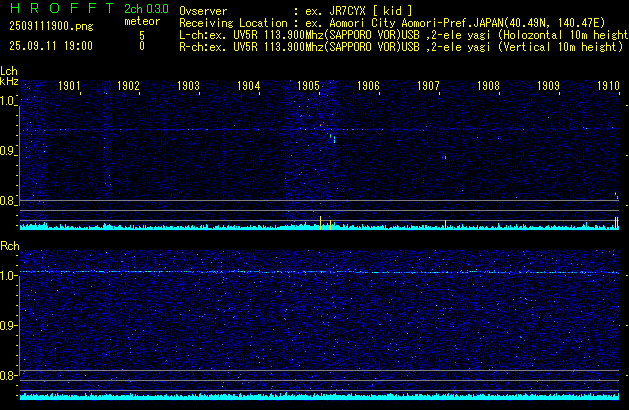Screen dimensions: 629x410
Task: Click the cyan meteor echo after 1905
Action: pyautogui.click(x=333, y=138)
